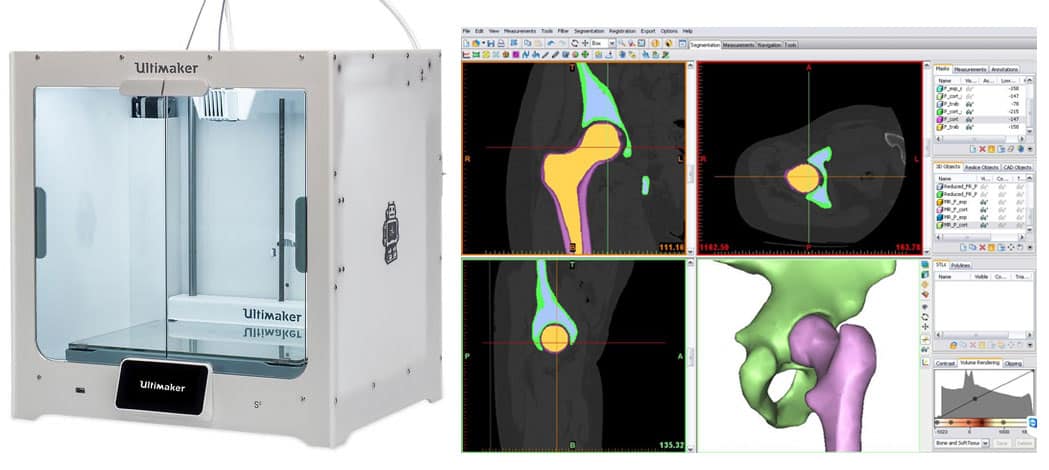Click the Redo arrow in the toolbar

coord(562,43)
